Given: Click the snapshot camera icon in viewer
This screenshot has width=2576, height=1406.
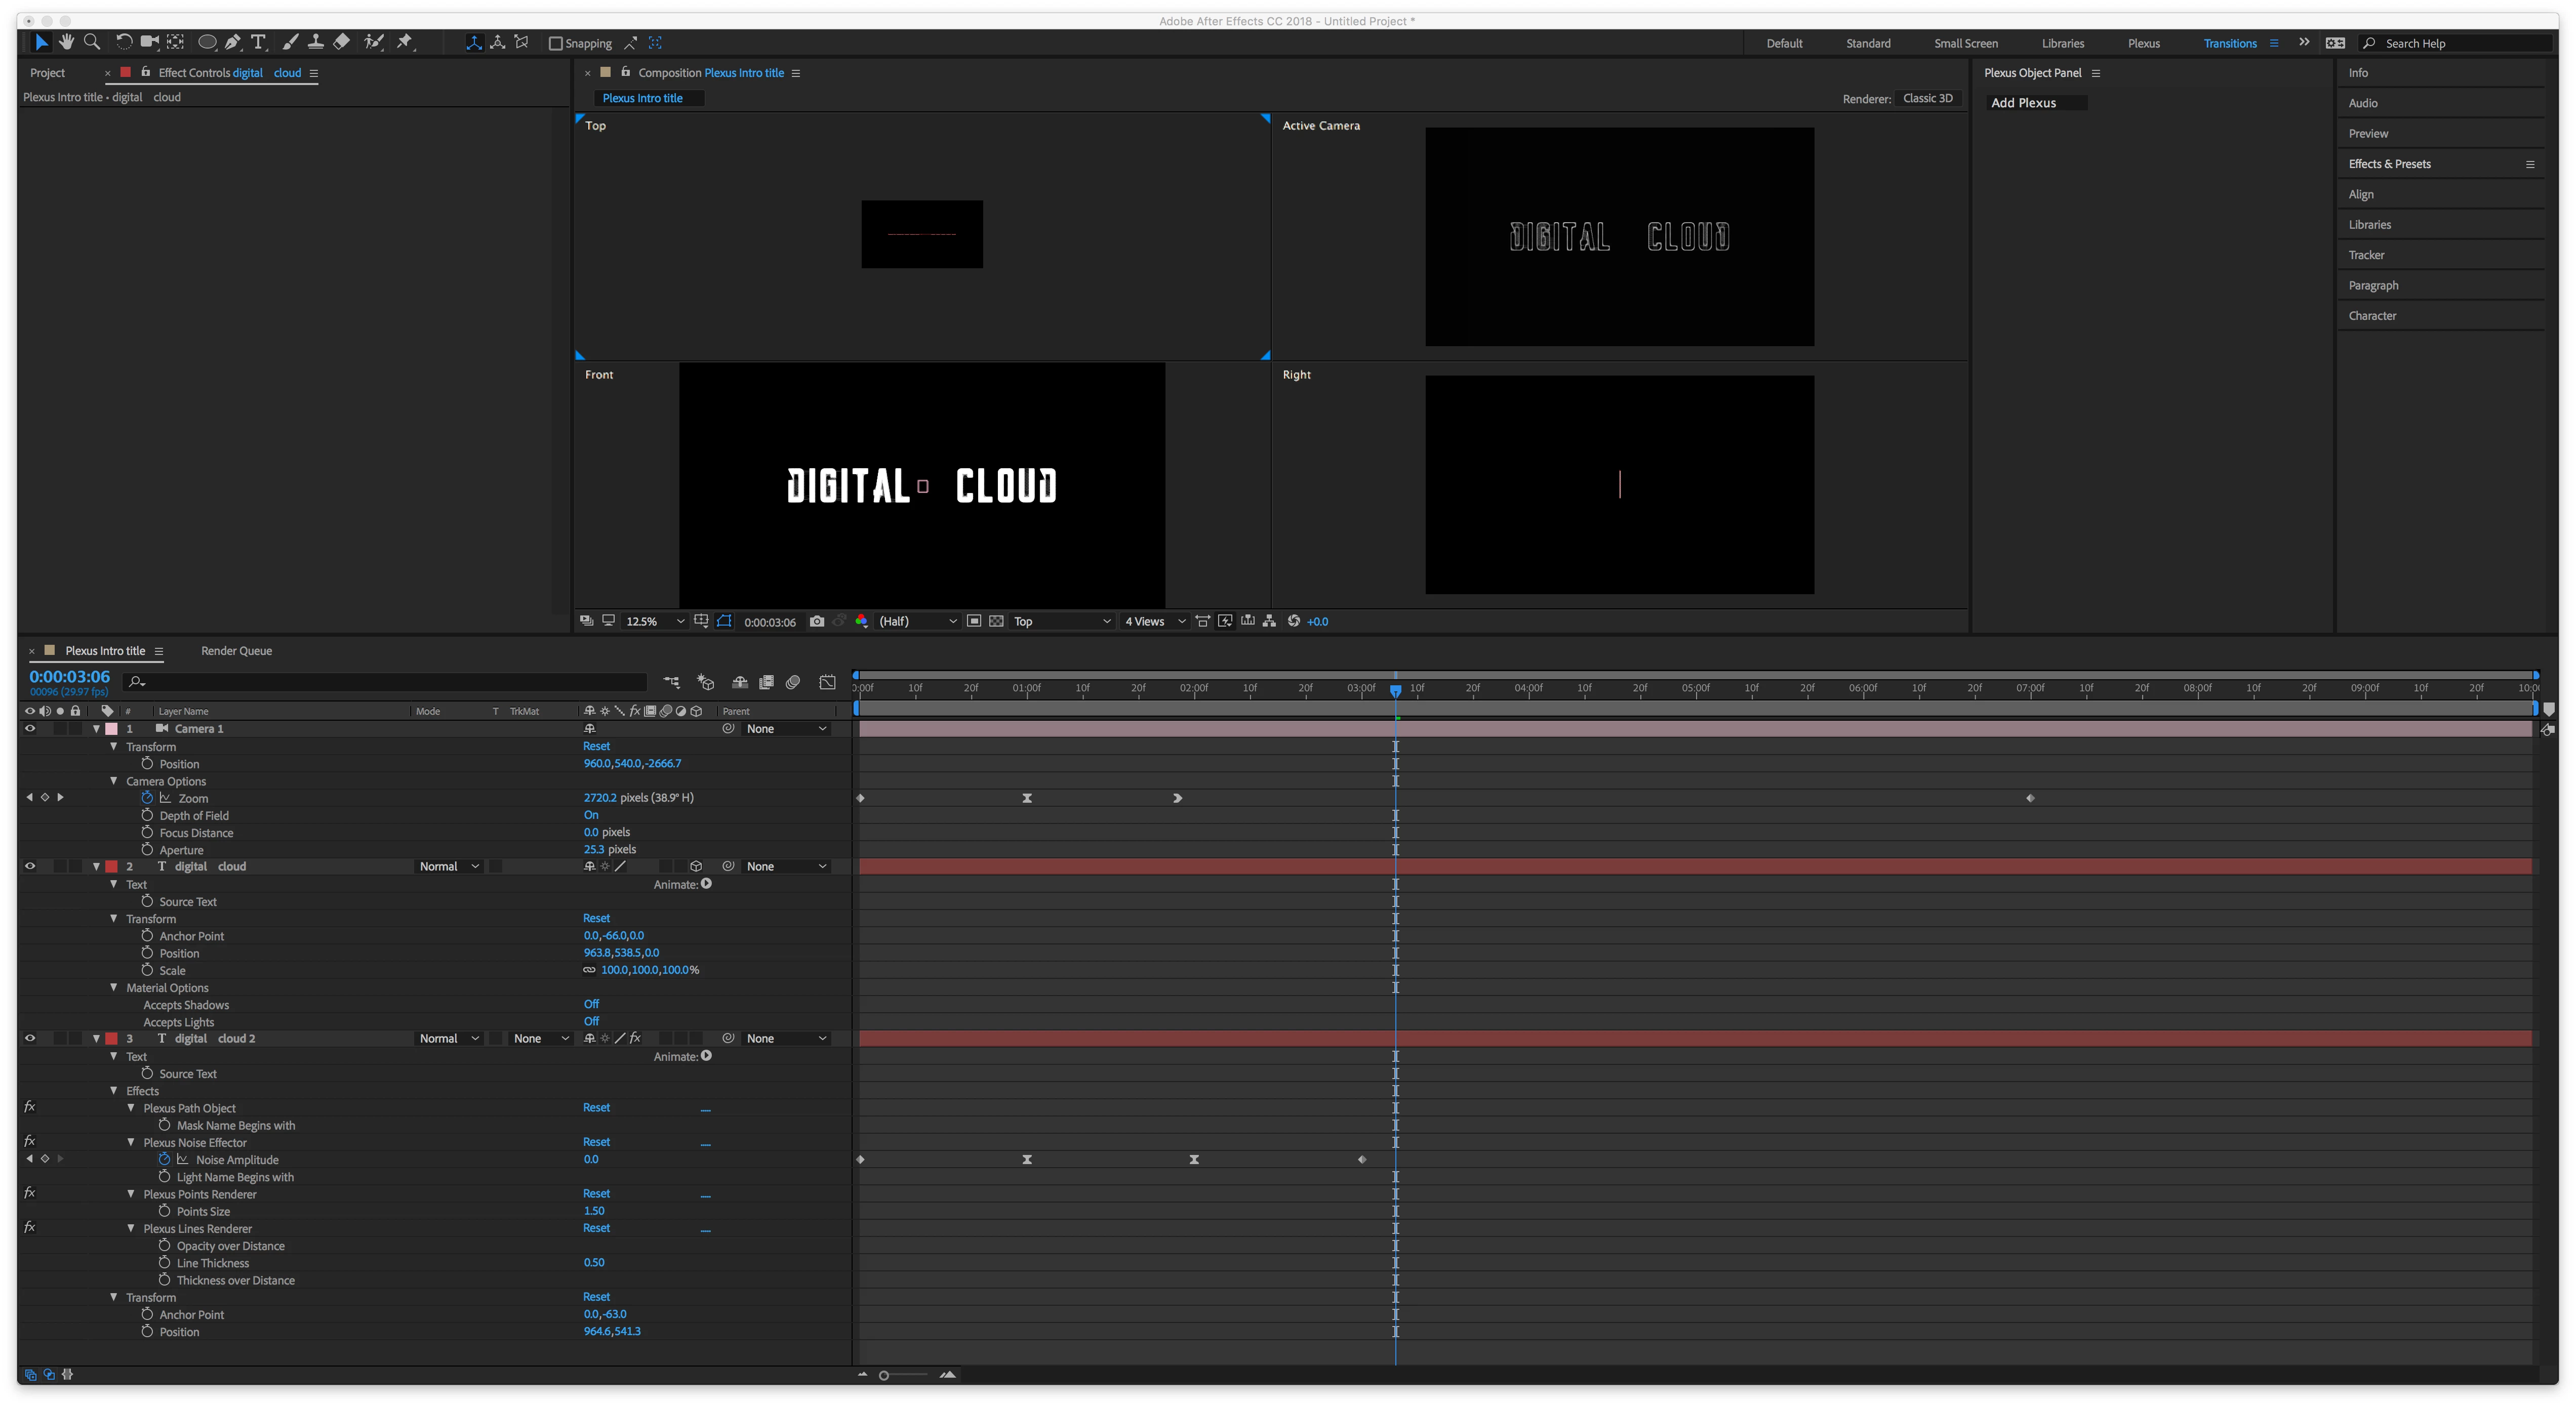Looking at the screenshot, I should 817,622.
